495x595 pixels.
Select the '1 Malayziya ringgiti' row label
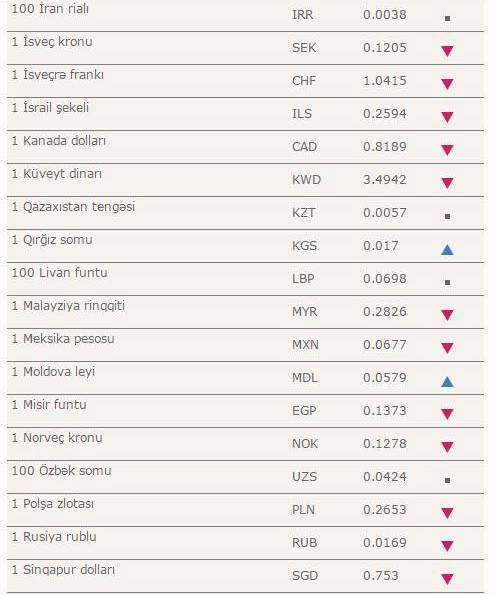tap(68, 306)
